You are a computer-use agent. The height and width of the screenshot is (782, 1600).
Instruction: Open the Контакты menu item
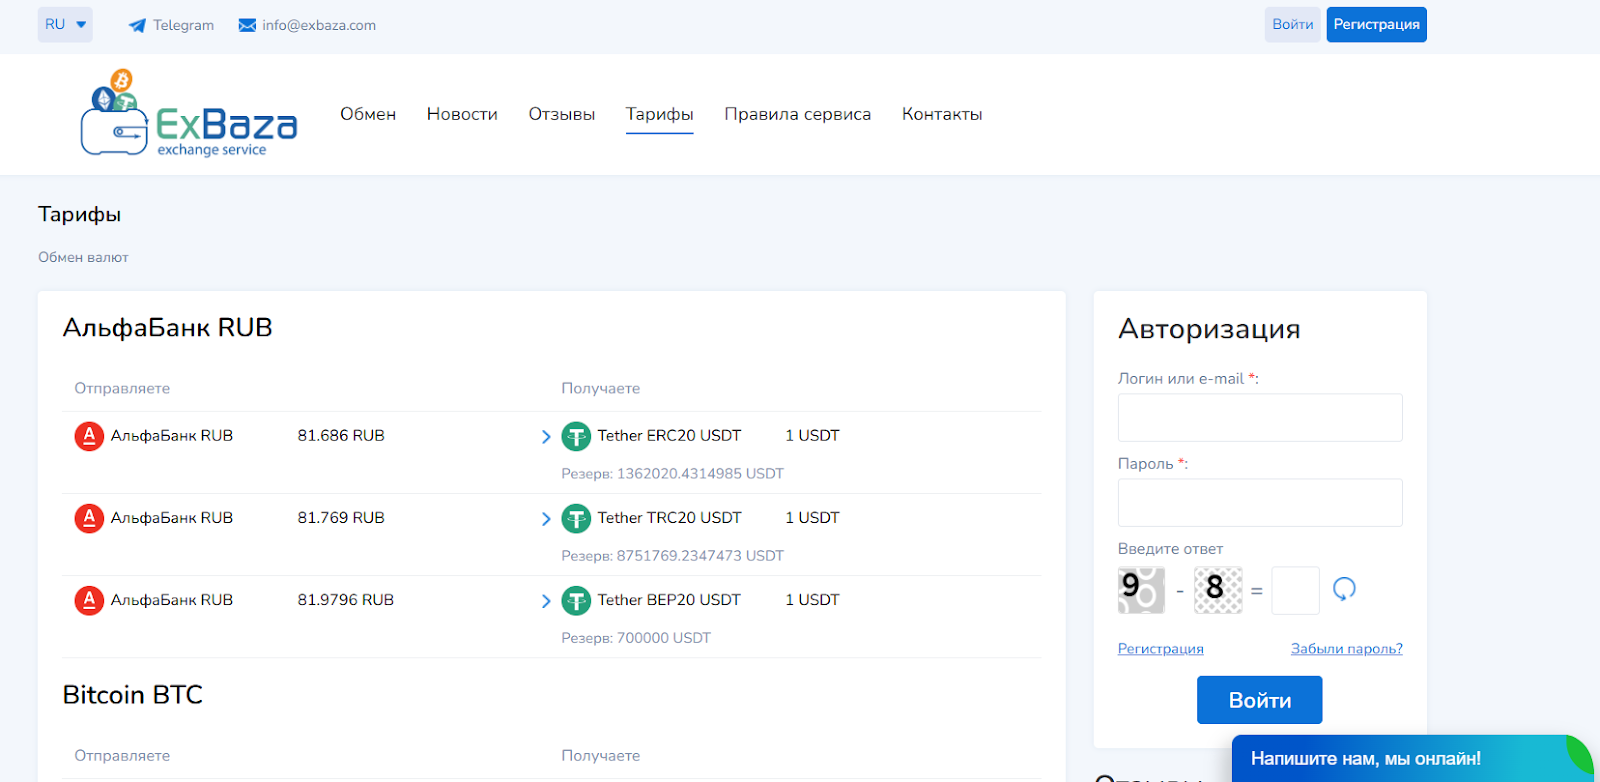(942, 114)
